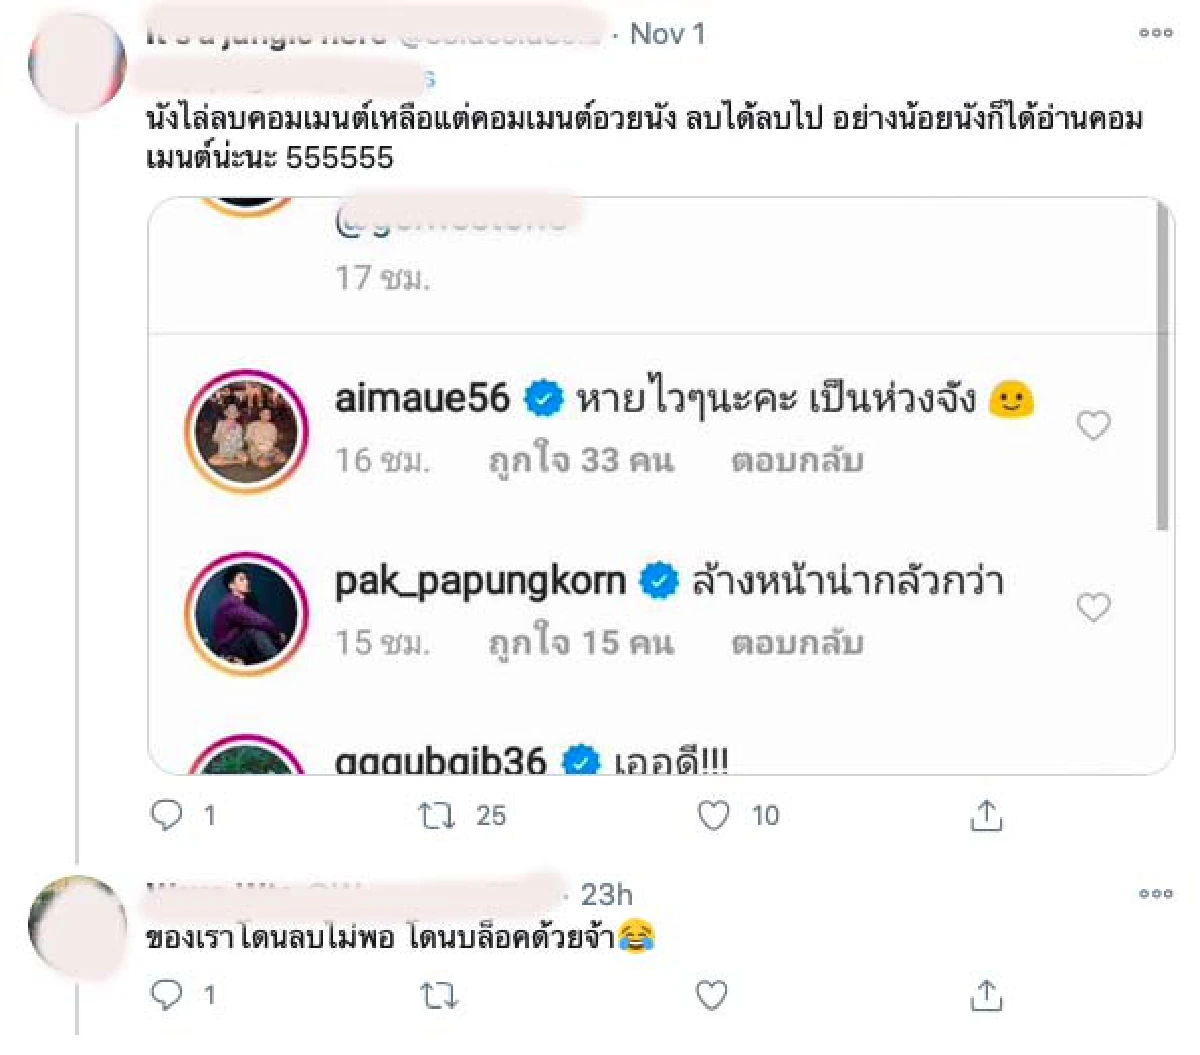Like pak_papungkorn's Instagram comment
Screen dimensions: 1200x1055
click(1093, 606)
